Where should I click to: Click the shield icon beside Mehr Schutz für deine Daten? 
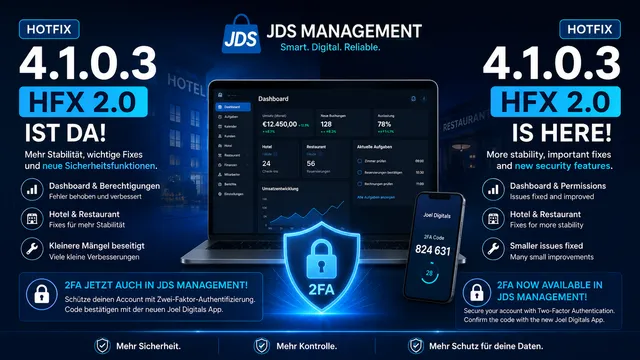click(x=416, y=346)
